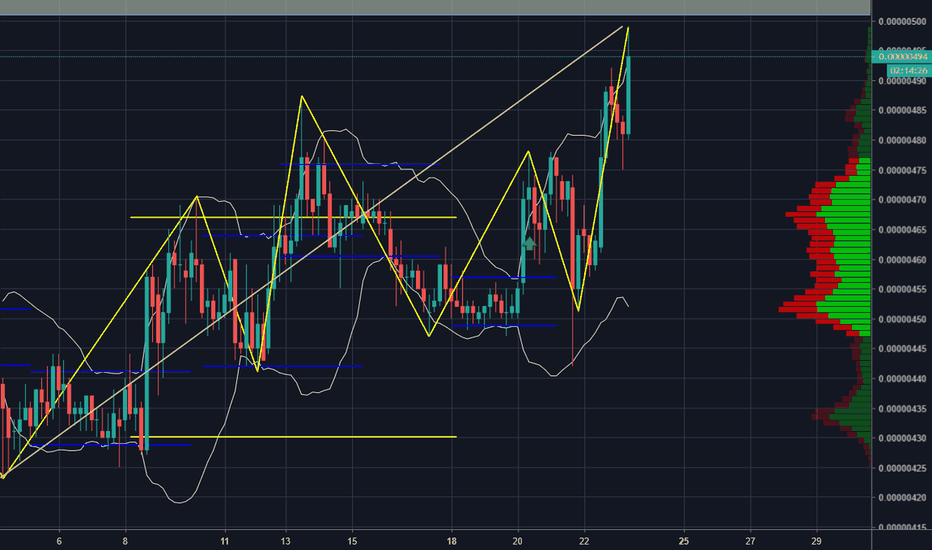Click date label 20 on time axis
The height and width of the screenshot is (550, 932).
[x=518, y=541]
